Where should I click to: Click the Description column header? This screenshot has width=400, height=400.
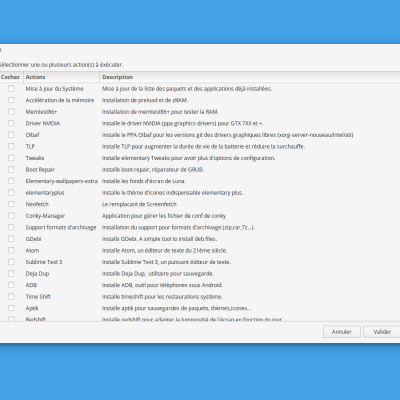tap(250, 77)
